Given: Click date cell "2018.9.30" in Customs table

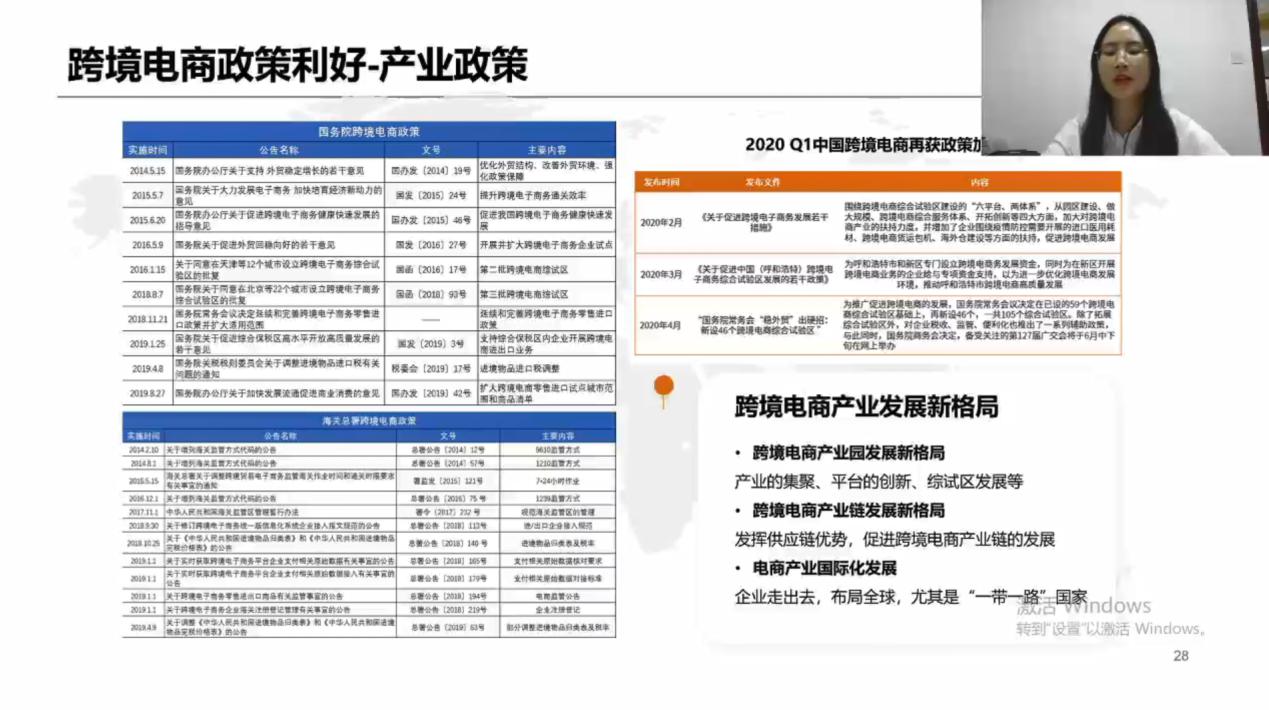Looking at the screenshot, I should pos(143,525).
